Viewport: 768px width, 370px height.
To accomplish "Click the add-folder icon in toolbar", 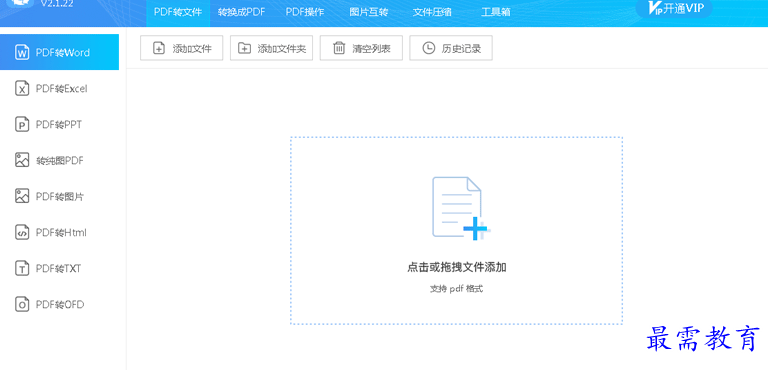I will tap(244, 48).
